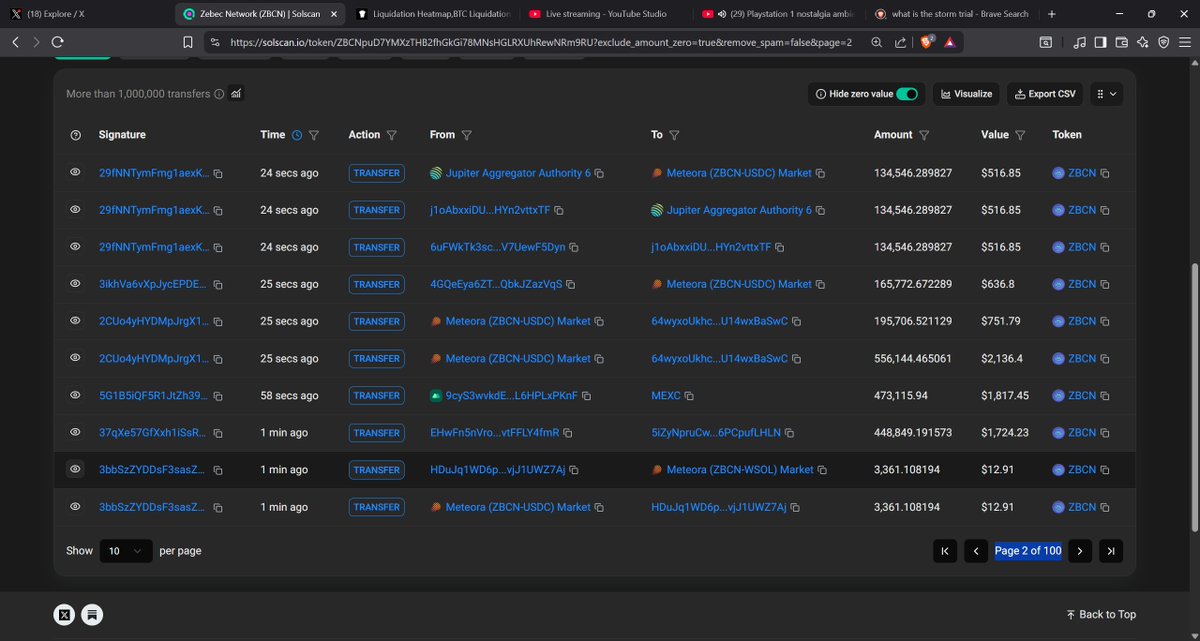Image resolution: width=1200 pixels, height=641 pixels.
Task: Click the browser back arrow
Action: tap(15, 42)
